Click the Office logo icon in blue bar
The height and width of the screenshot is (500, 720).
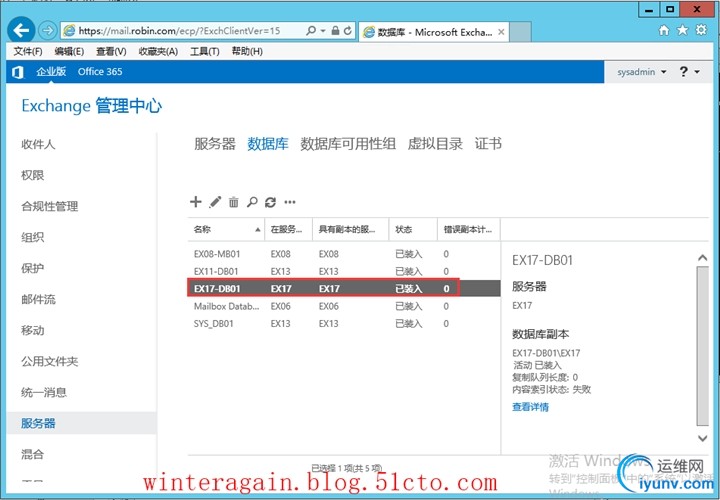click(x=18, y=72)
